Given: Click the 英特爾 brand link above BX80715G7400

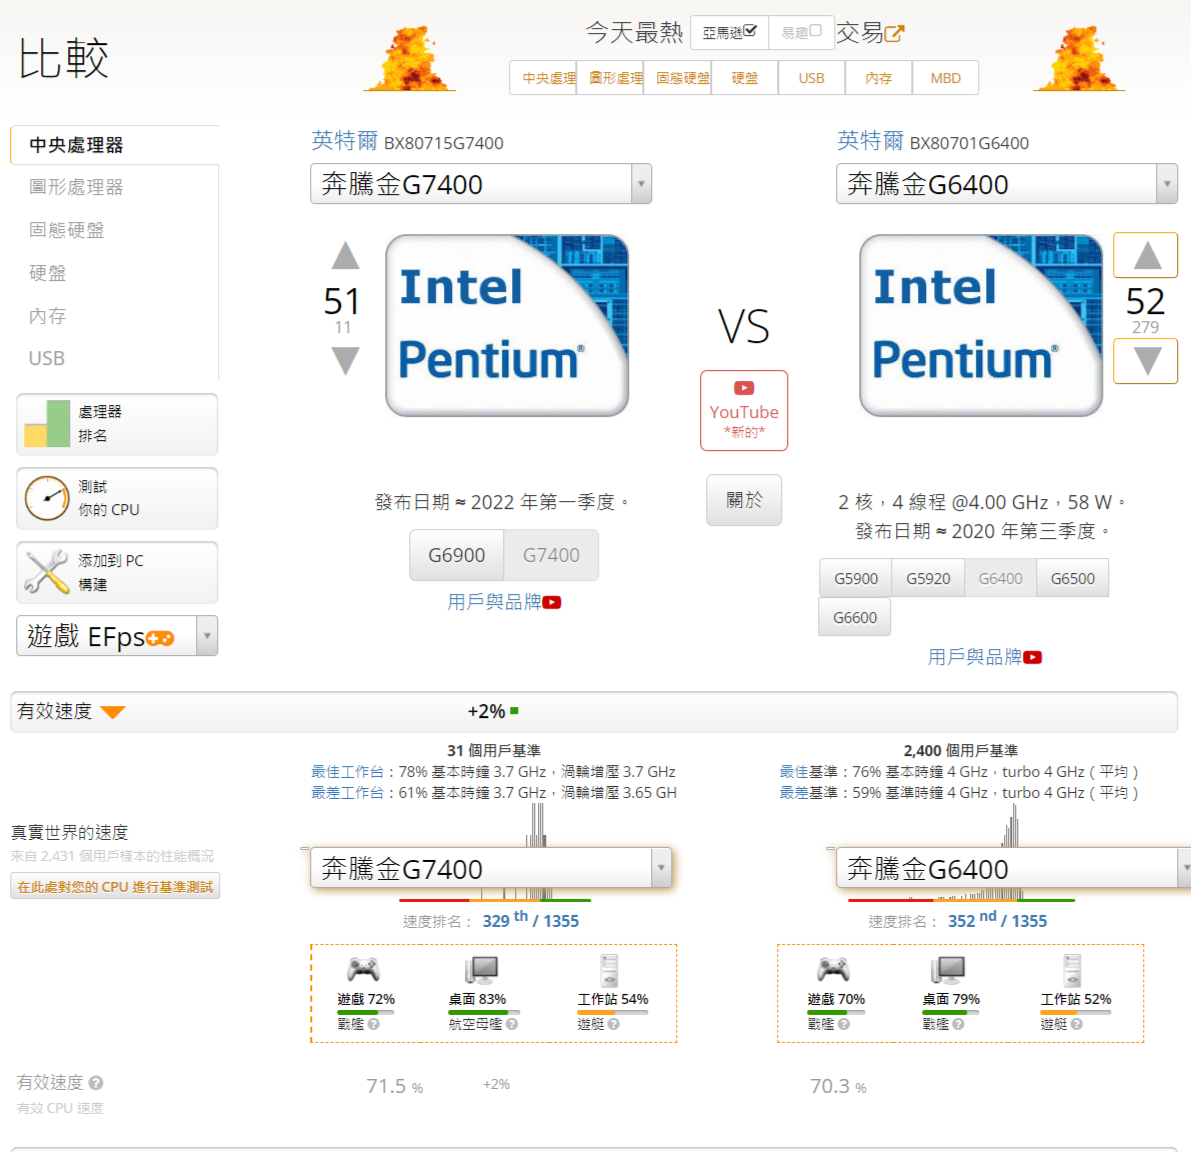Looking at the screenshot, I should 344,140.
